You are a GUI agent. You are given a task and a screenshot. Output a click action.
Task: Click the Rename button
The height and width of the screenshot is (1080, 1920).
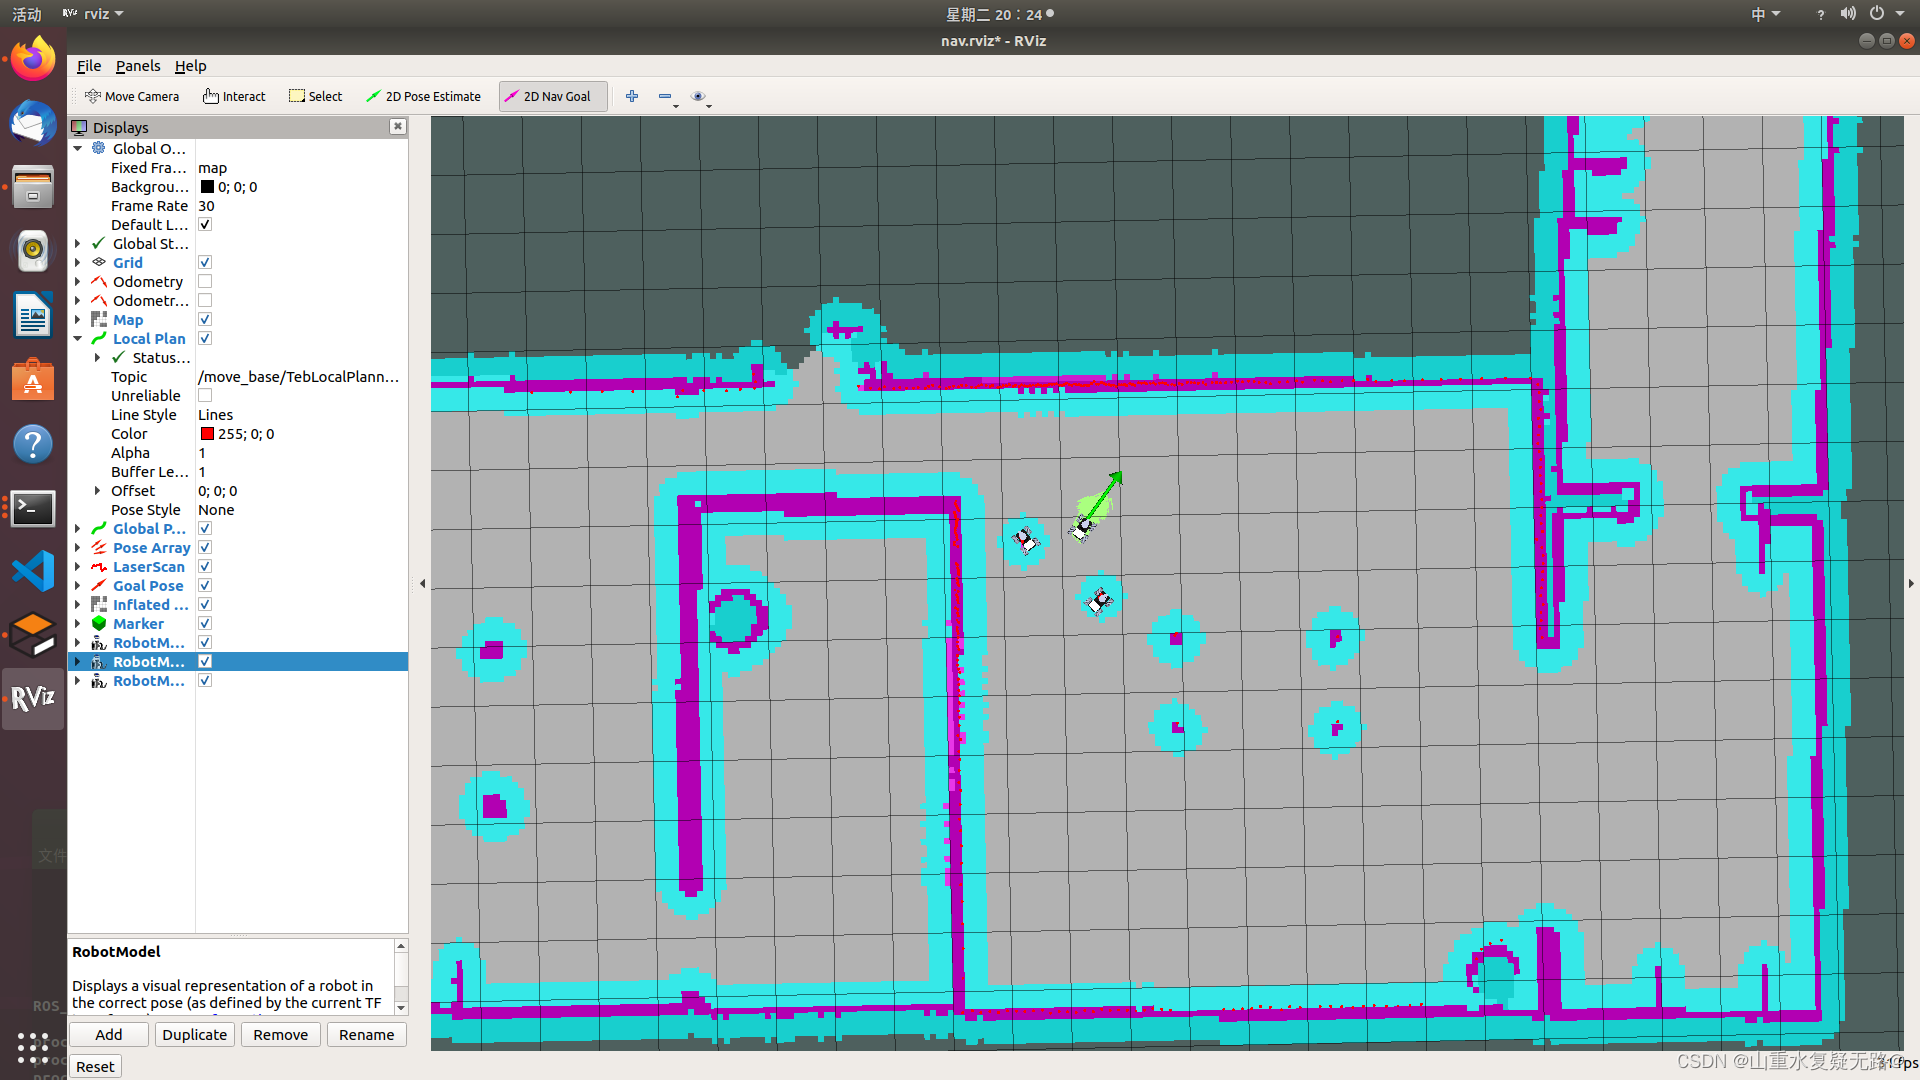coord(367,1034)
